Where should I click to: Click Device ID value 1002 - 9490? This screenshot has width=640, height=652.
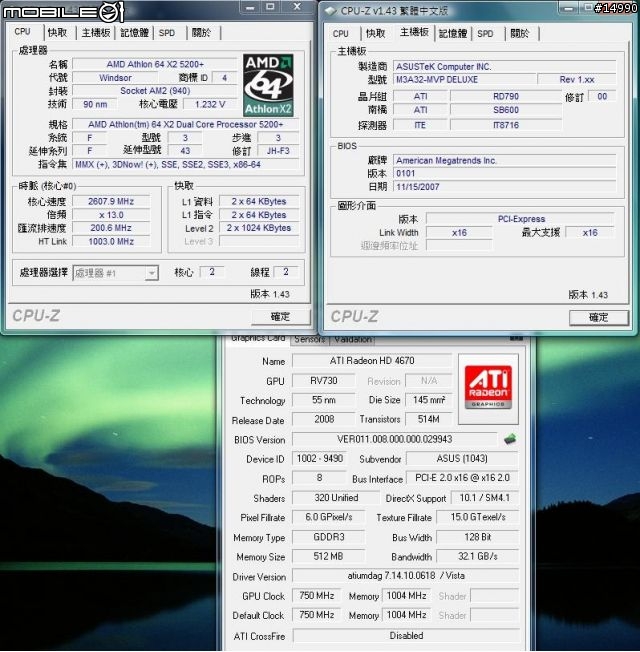click(x=319, y=458)
